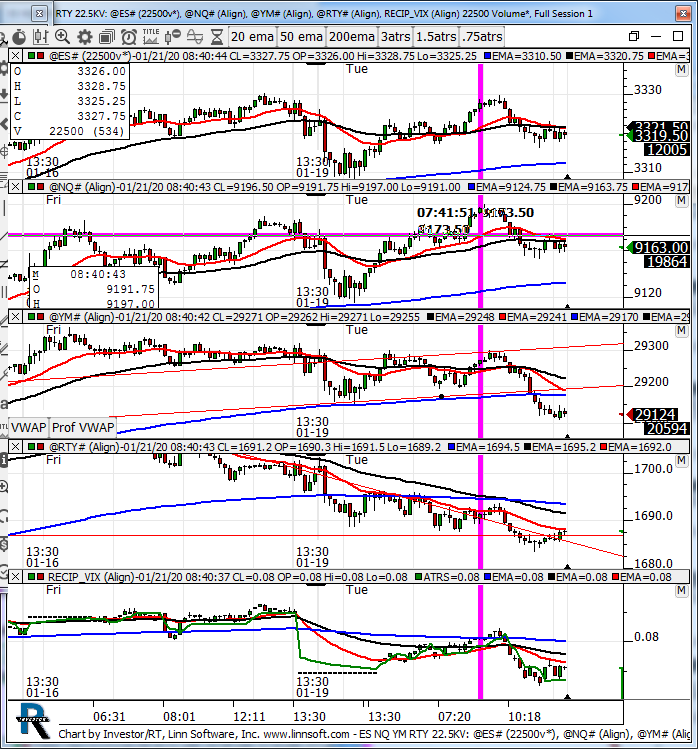Open the candlestick chart bars toolbar icon
Screen dimensions: 698x749
[x=41, y=37]
